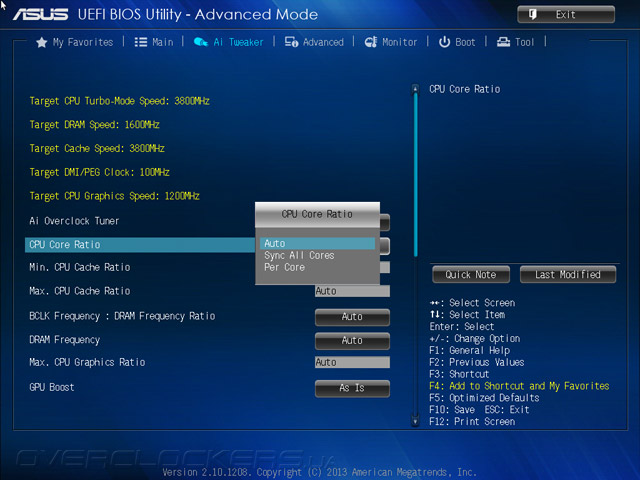Select the Max. CPU Cache Ratio label

tap(80, 291)
